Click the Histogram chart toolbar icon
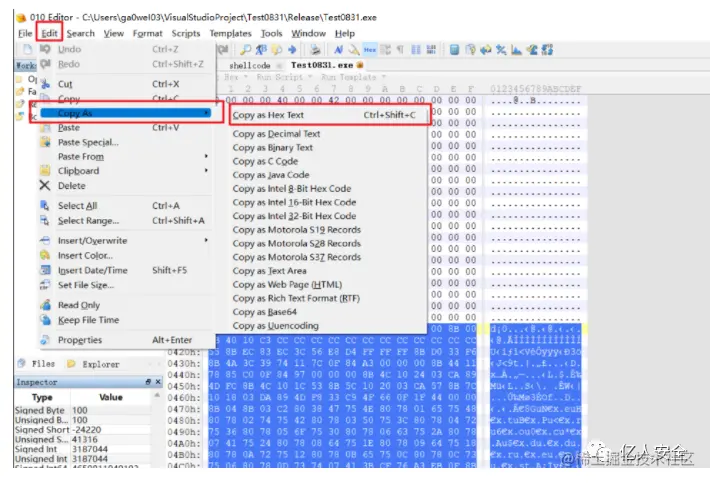The height and width of the screenshot is (483, 710). point(516,50)
